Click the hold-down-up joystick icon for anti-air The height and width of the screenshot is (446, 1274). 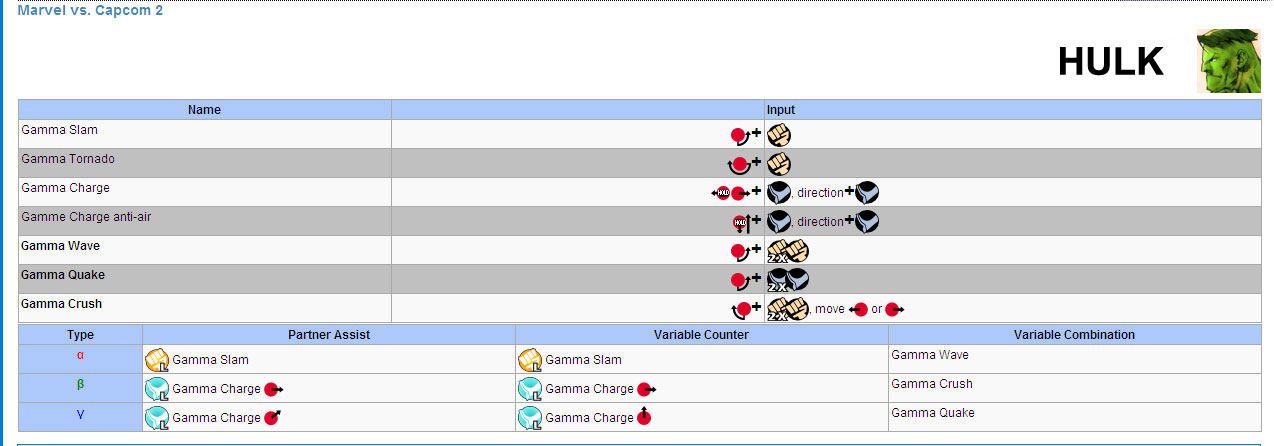click(x=741, y=222)
